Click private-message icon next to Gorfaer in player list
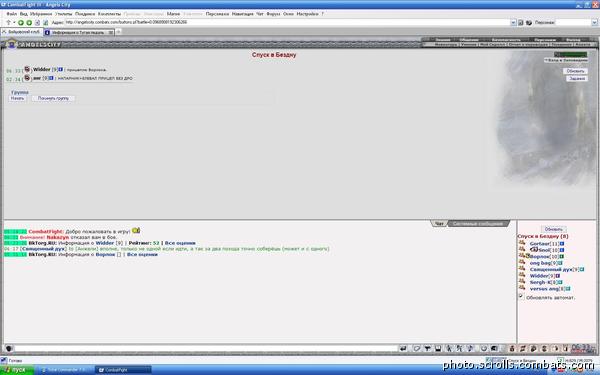600x375 pixels. (x=522, y=243)
